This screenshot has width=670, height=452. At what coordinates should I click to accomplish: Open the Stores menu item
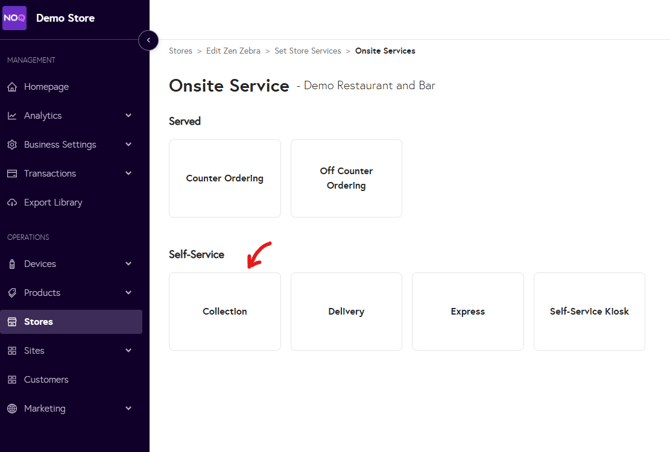[x=39, y=322]
